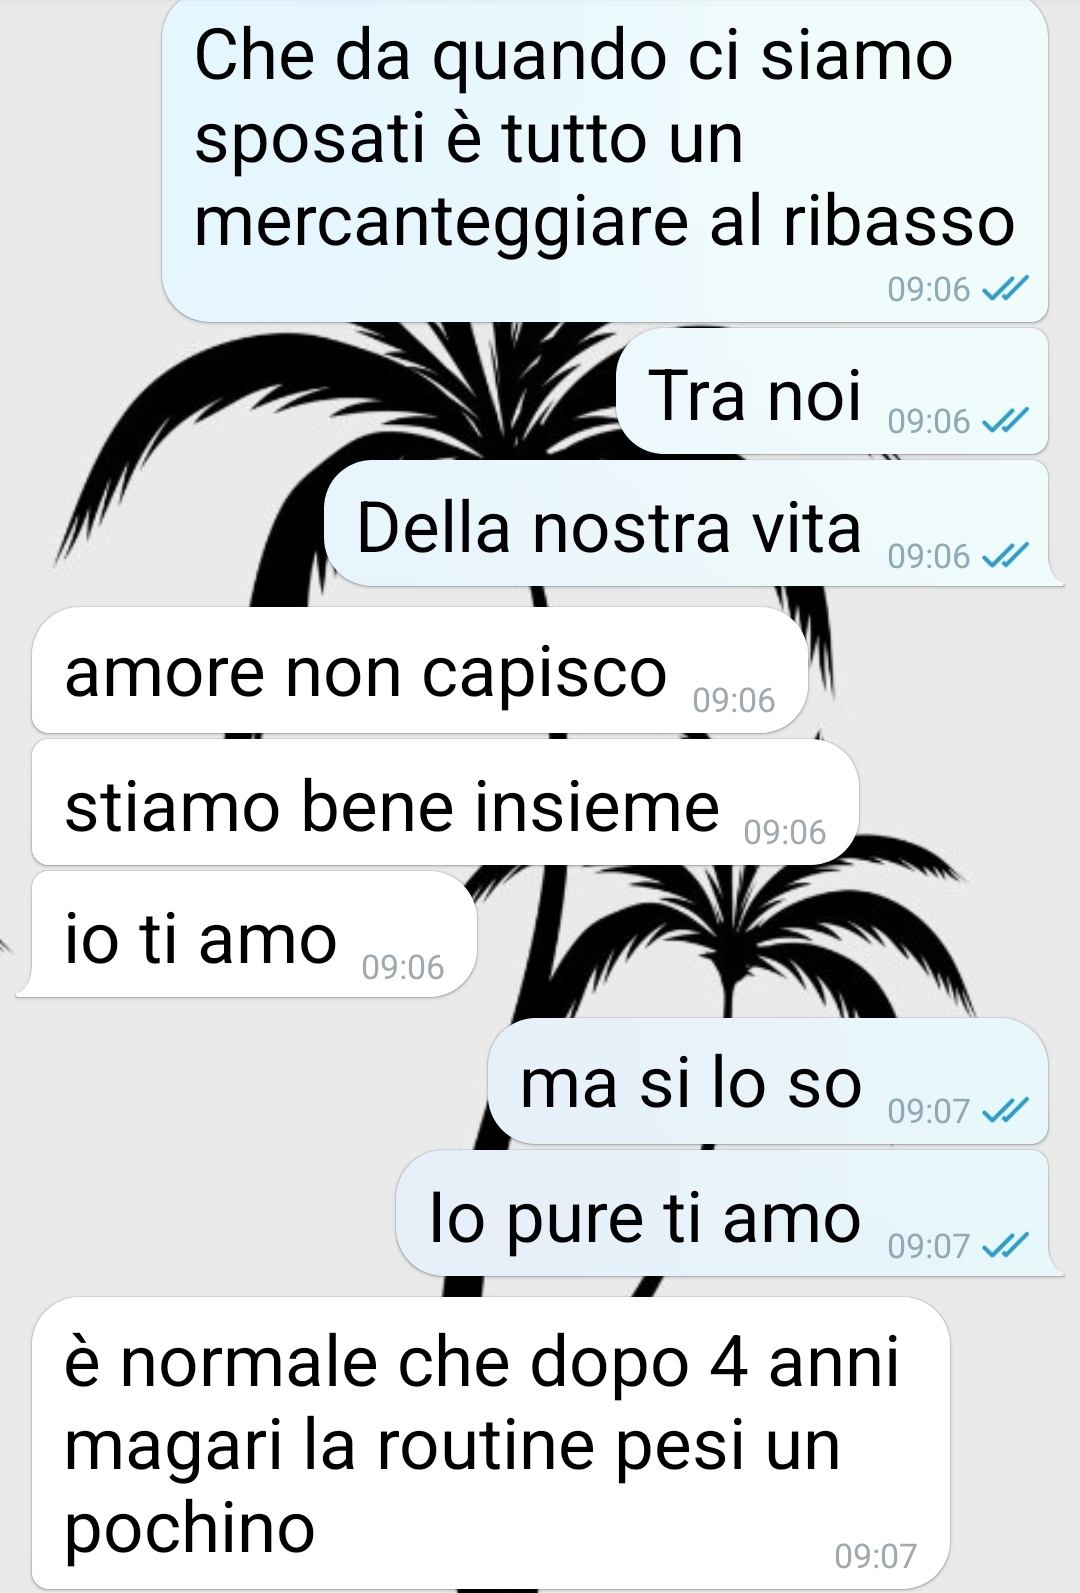Tap the 'stiamo bene insieme' bubble

pyautogui.click(x=445, y=802)
